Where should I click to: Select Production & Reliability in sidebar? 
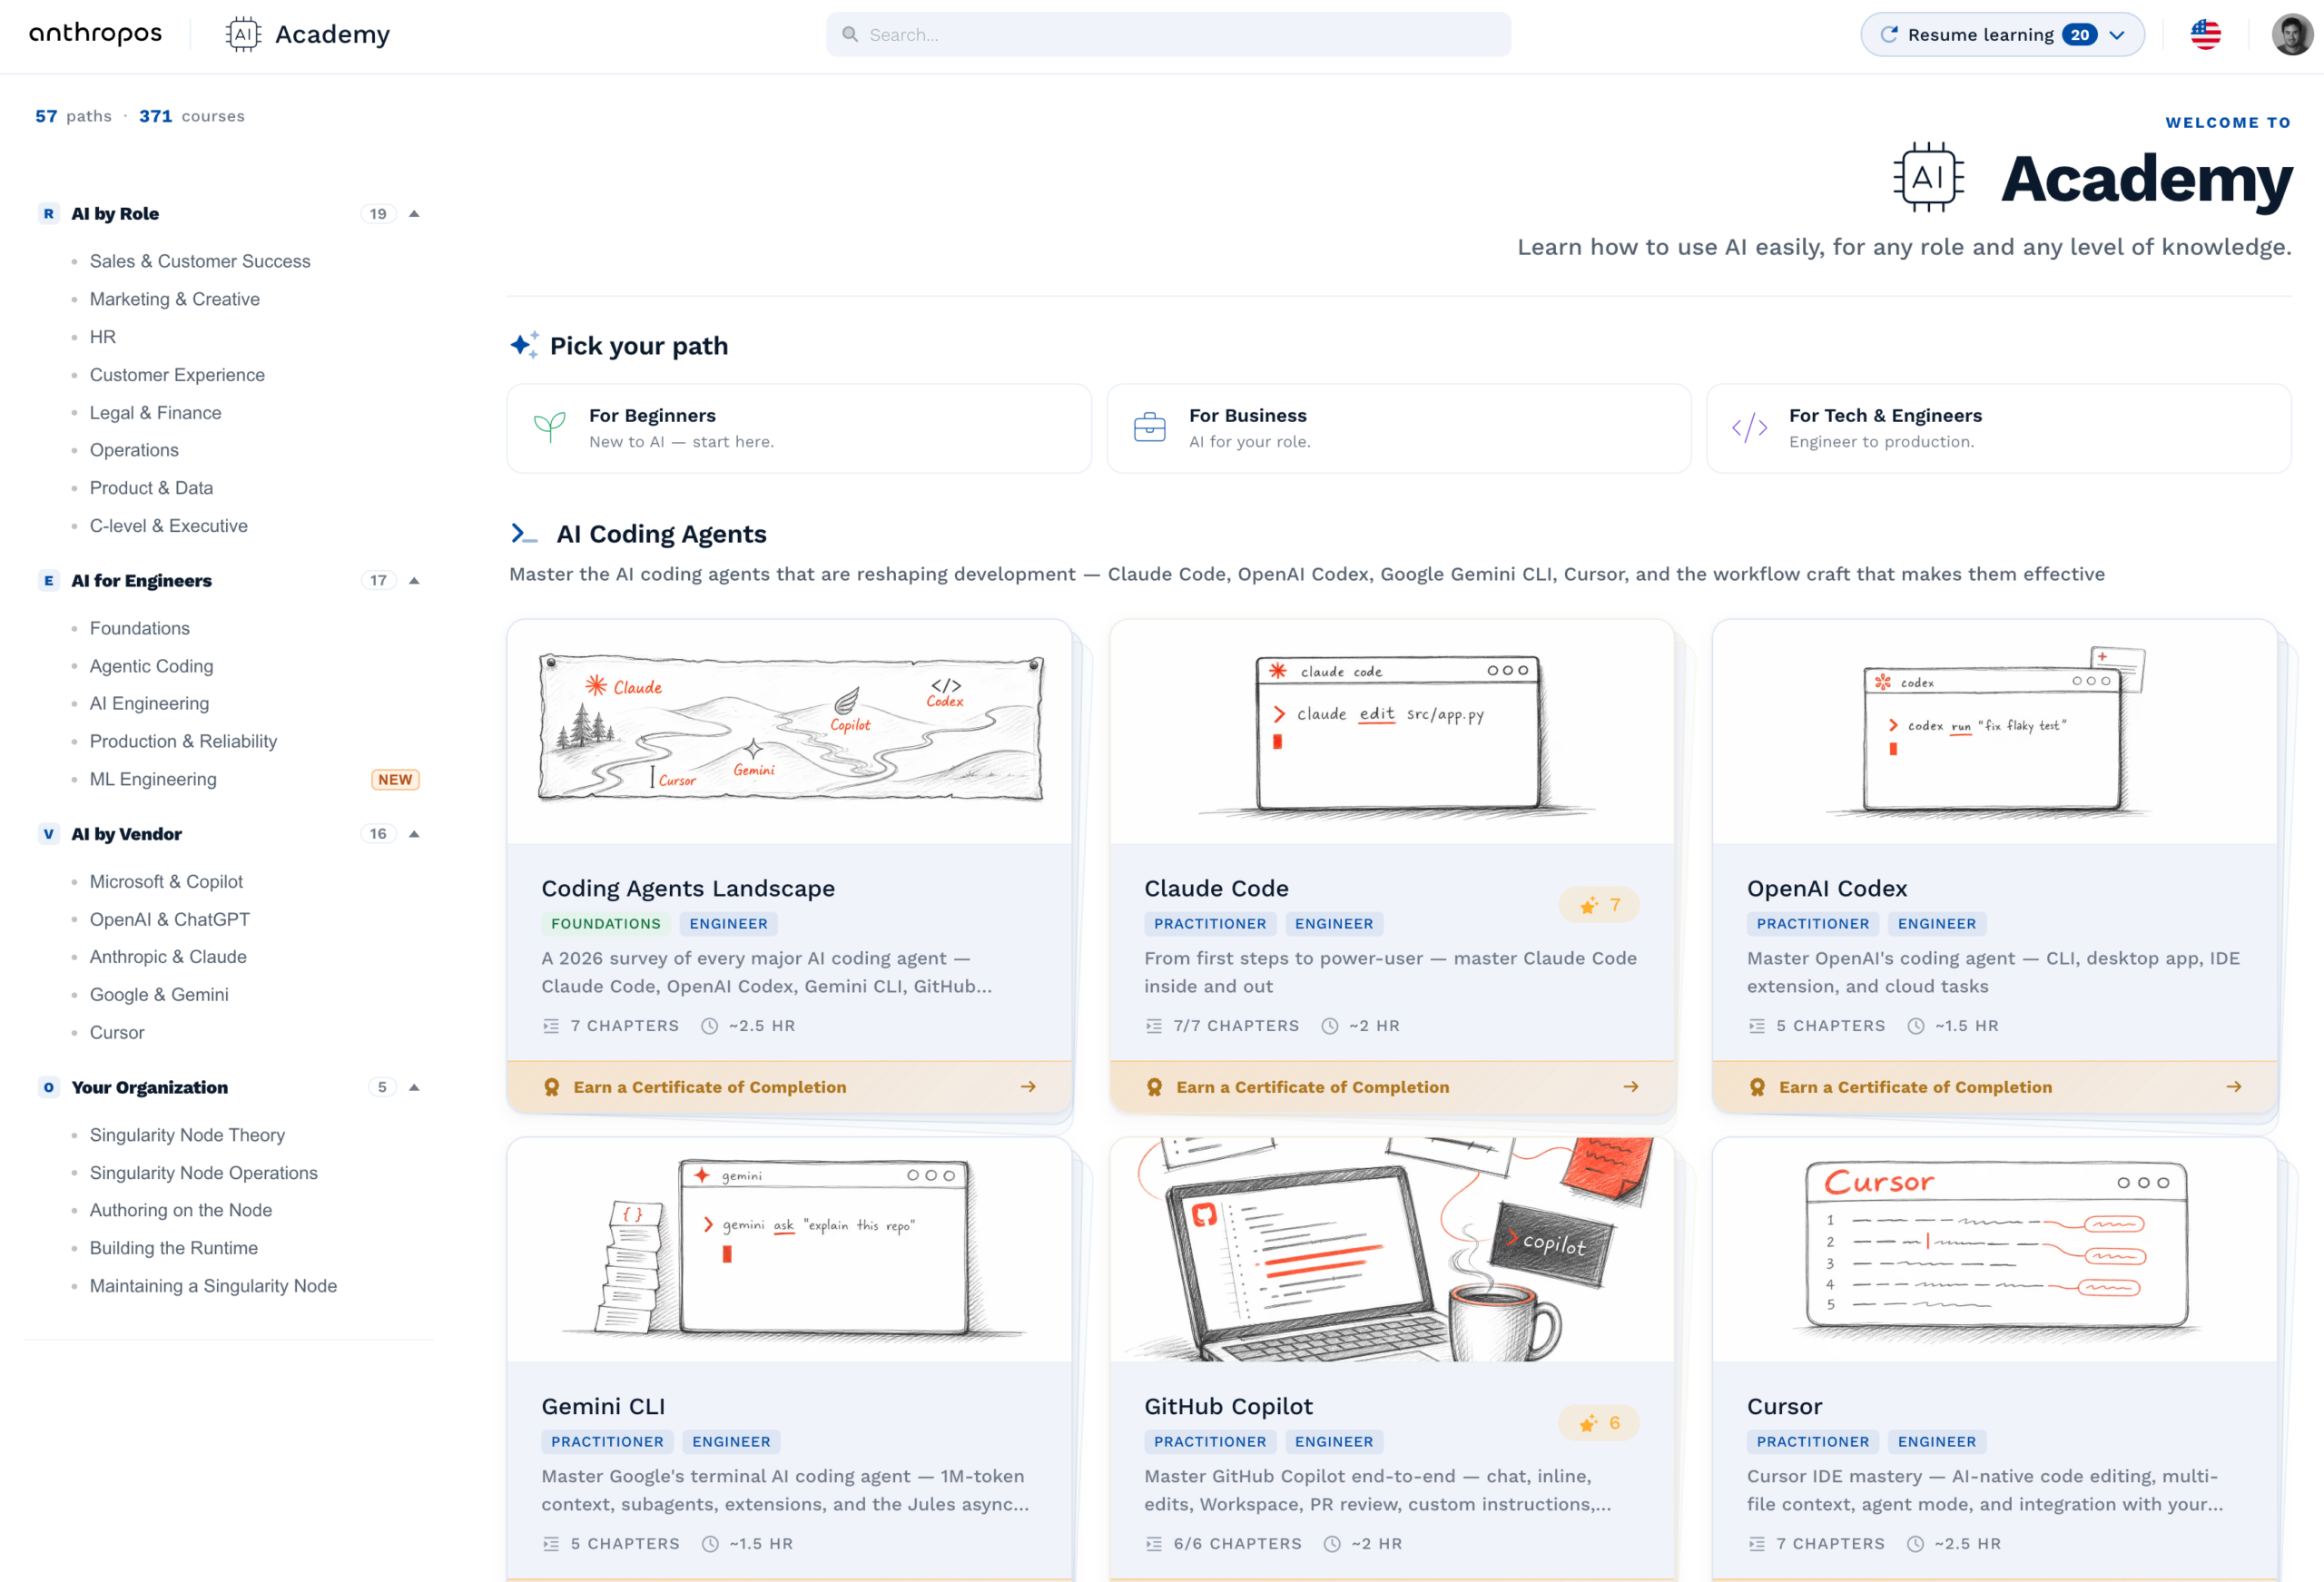point(183,742)
